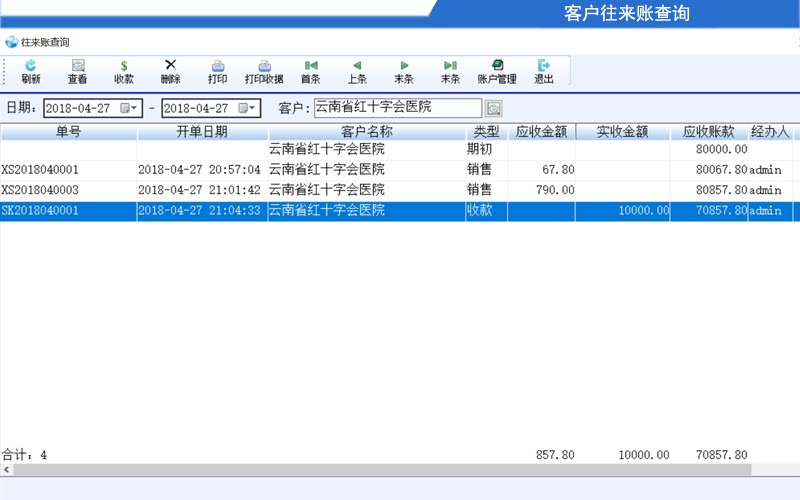Click the customer lookup icon beside 客户 field

click(x=493, y=108)
